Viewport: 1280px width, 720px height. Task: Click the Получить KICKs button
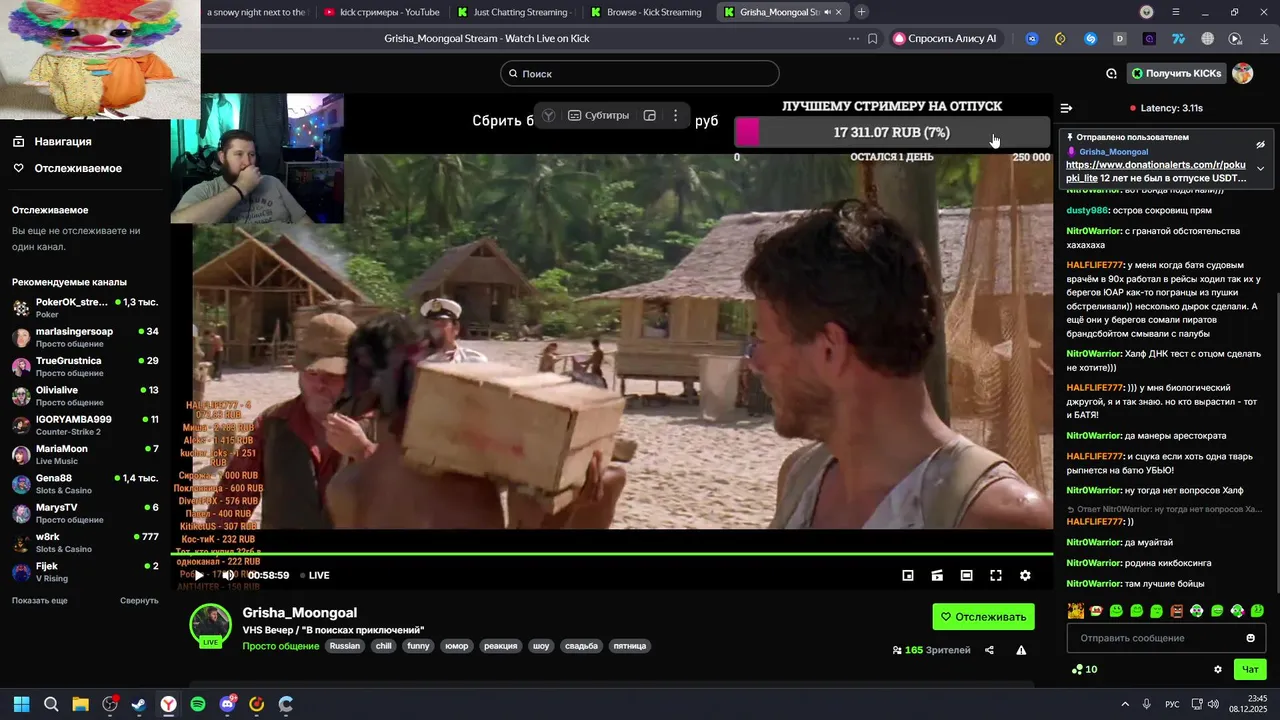(1176, 73)
